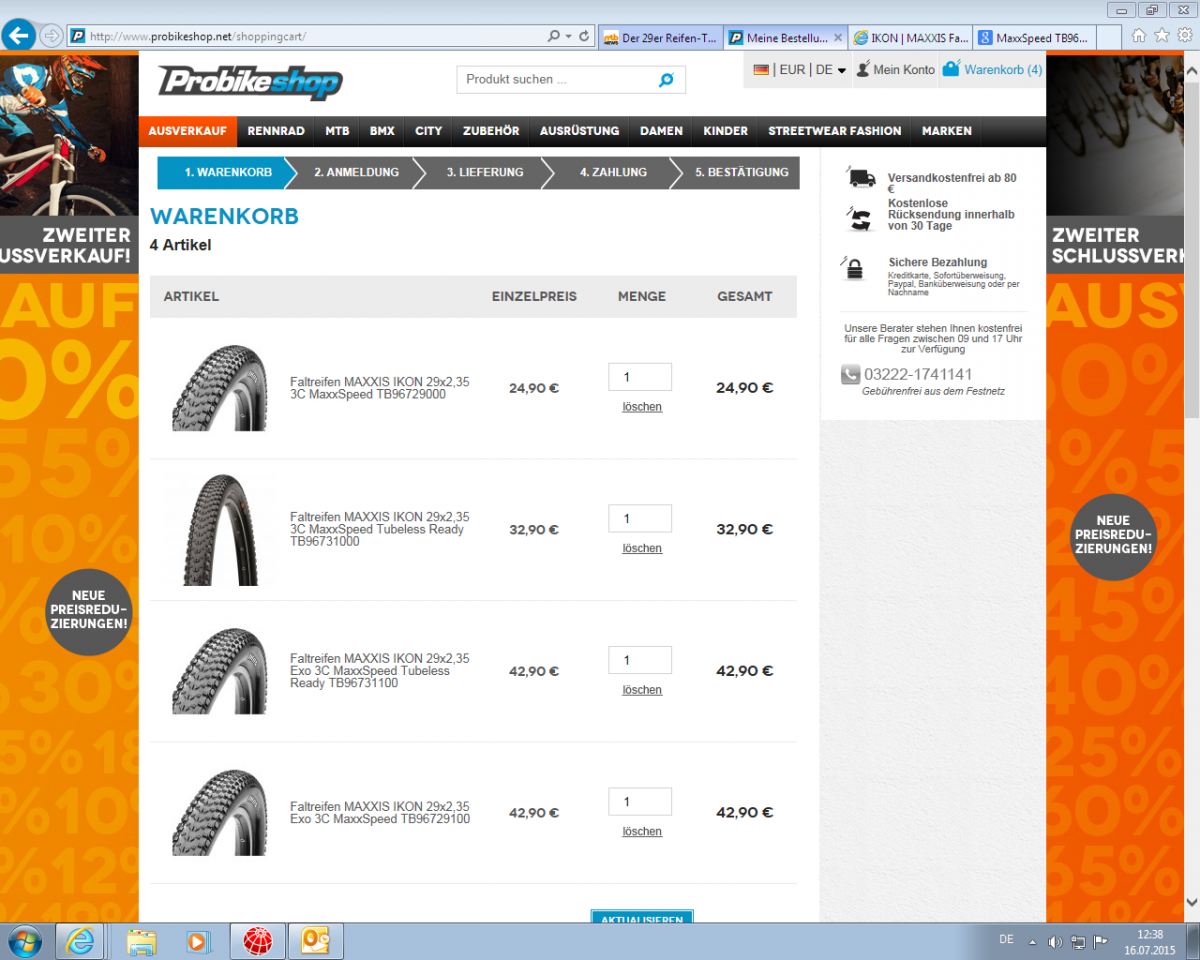This screenshot has width=1200, height=960.
Task: Open the MTB menu
Action: pos(337,131)
